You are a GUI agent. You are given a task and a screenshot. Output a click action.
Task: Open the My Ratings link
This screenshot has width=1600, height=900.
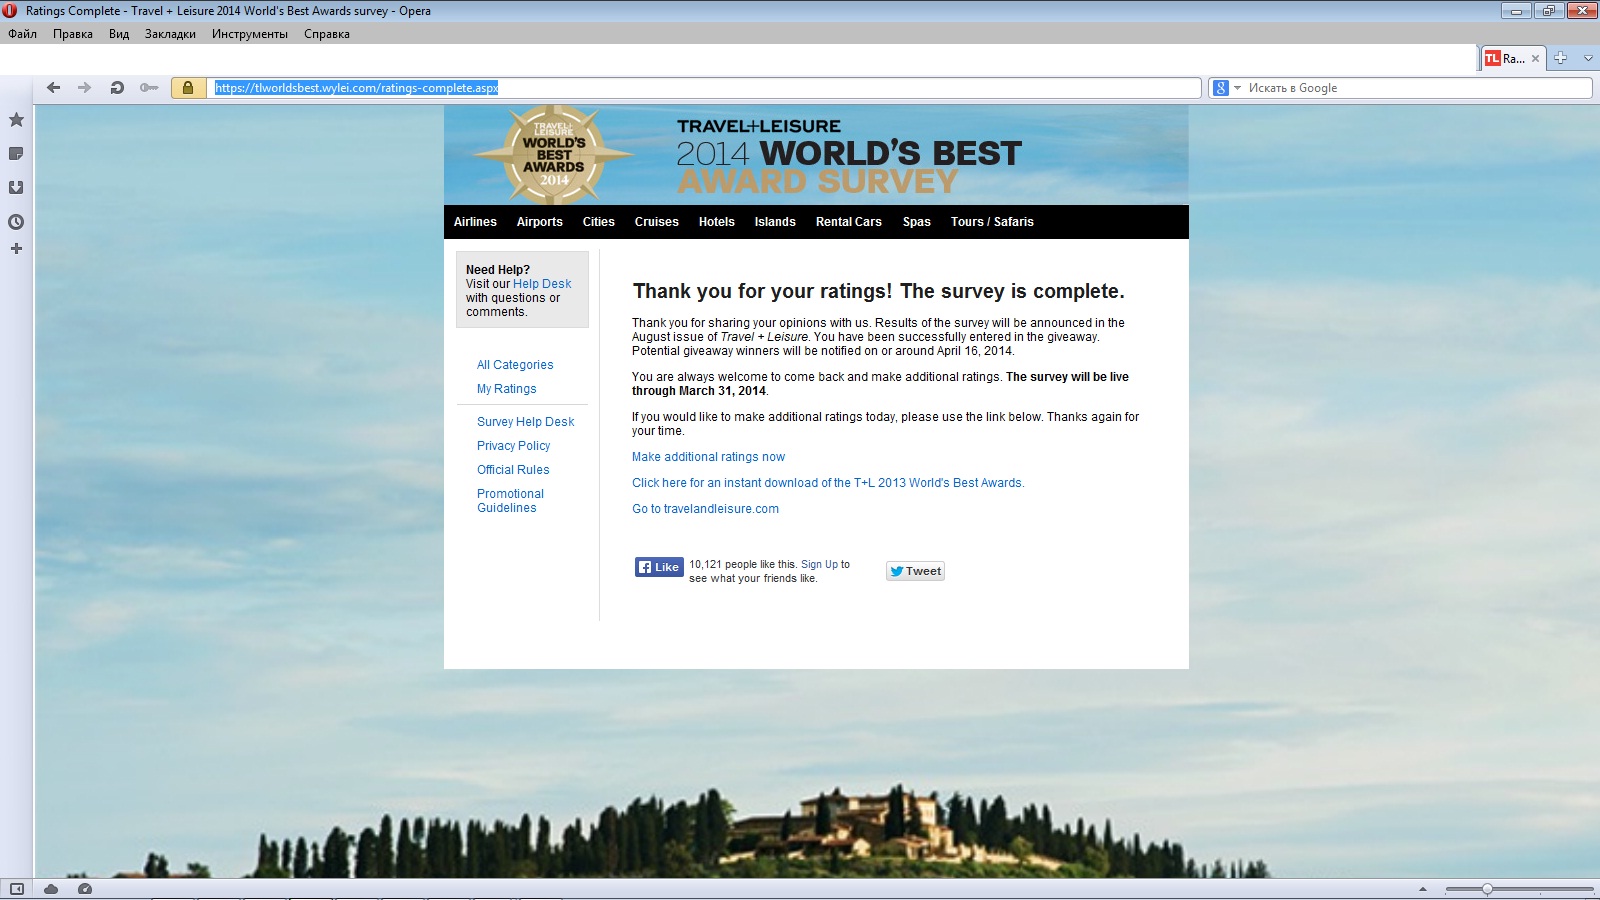(507, 389)
